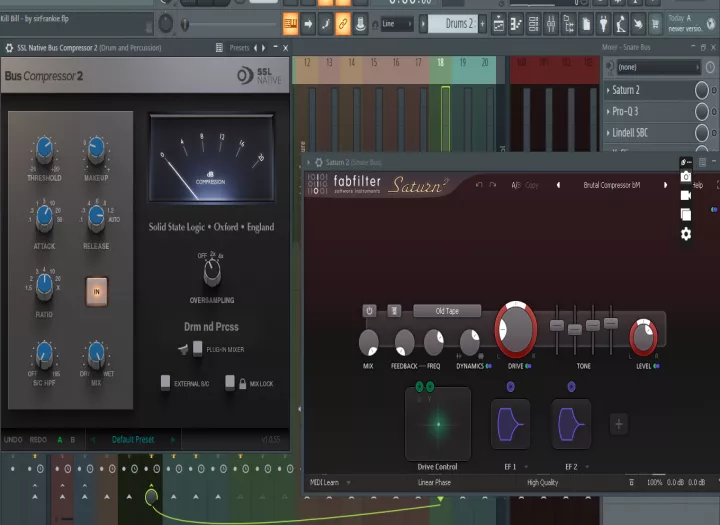Open the playlist view icon
This screenshot has width=720, height=525.
[498, 24]
